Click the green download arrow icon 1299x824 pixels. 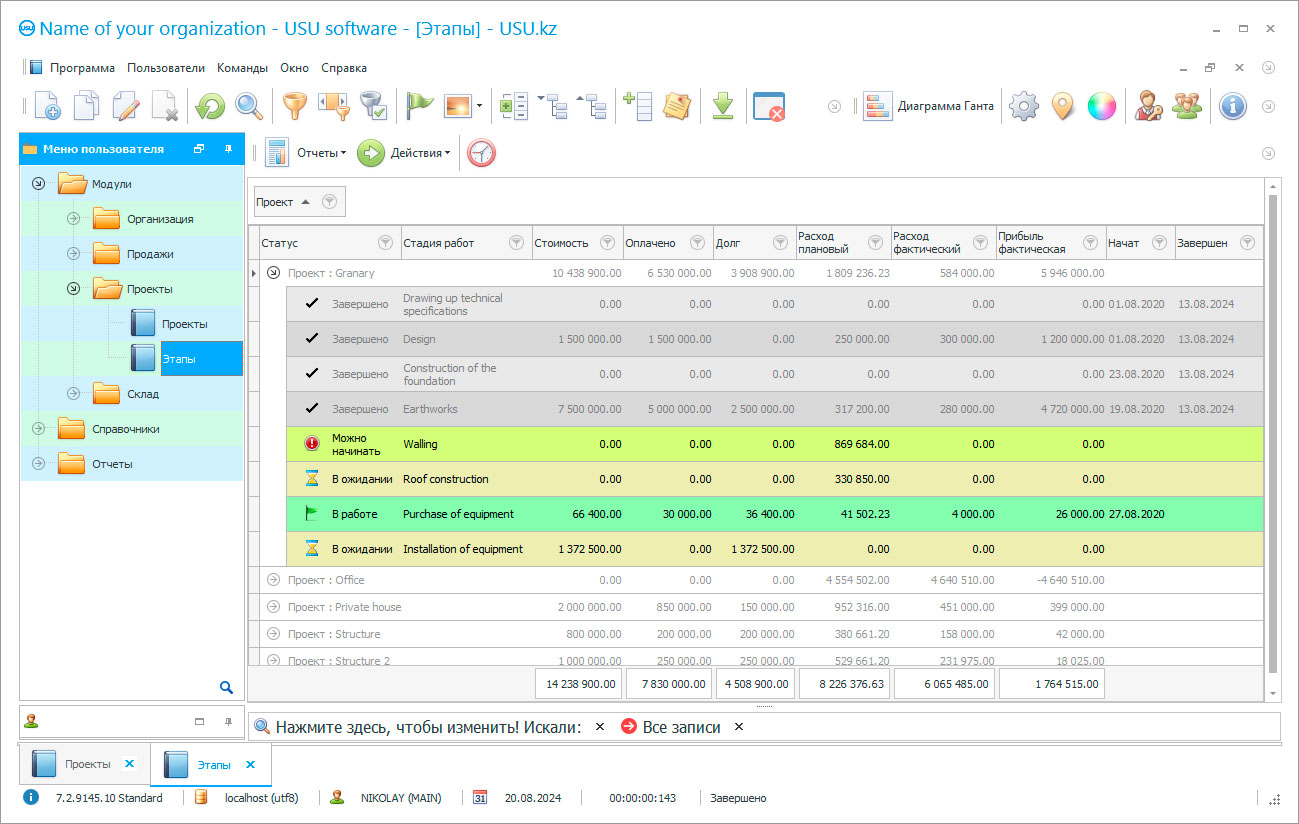723,106
